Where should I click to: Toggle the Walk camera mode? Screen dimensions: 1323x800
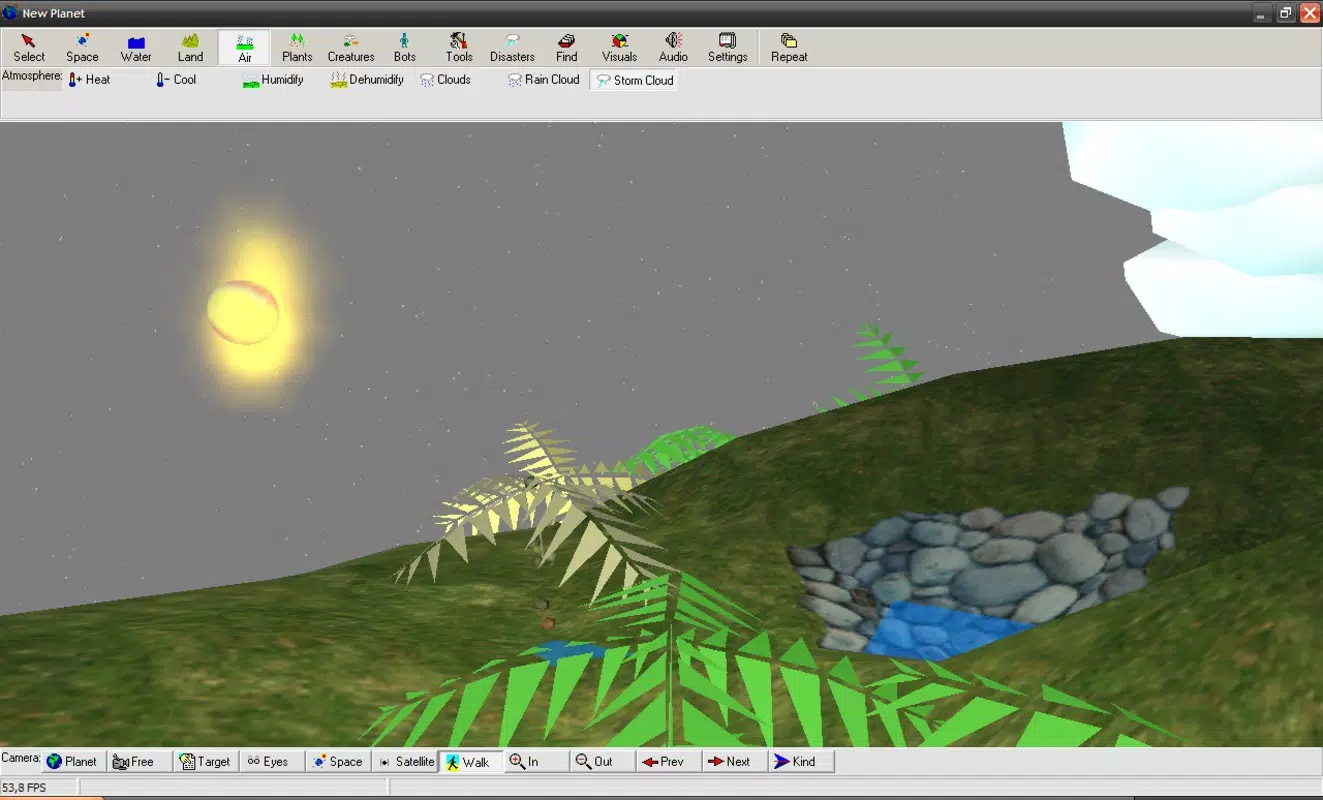(x=470, y=762)
